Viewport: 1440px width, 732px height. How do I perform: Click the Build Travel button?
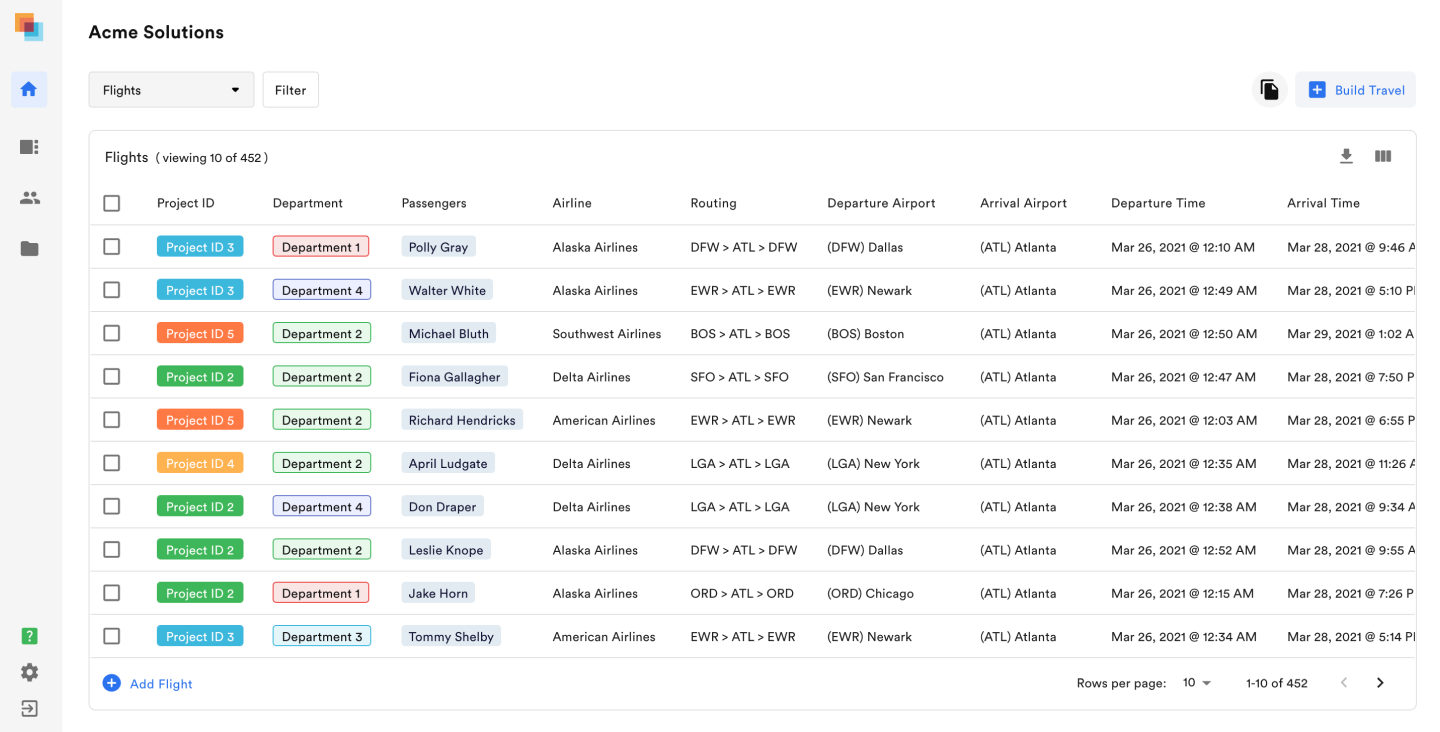(x=1355, y=90)
